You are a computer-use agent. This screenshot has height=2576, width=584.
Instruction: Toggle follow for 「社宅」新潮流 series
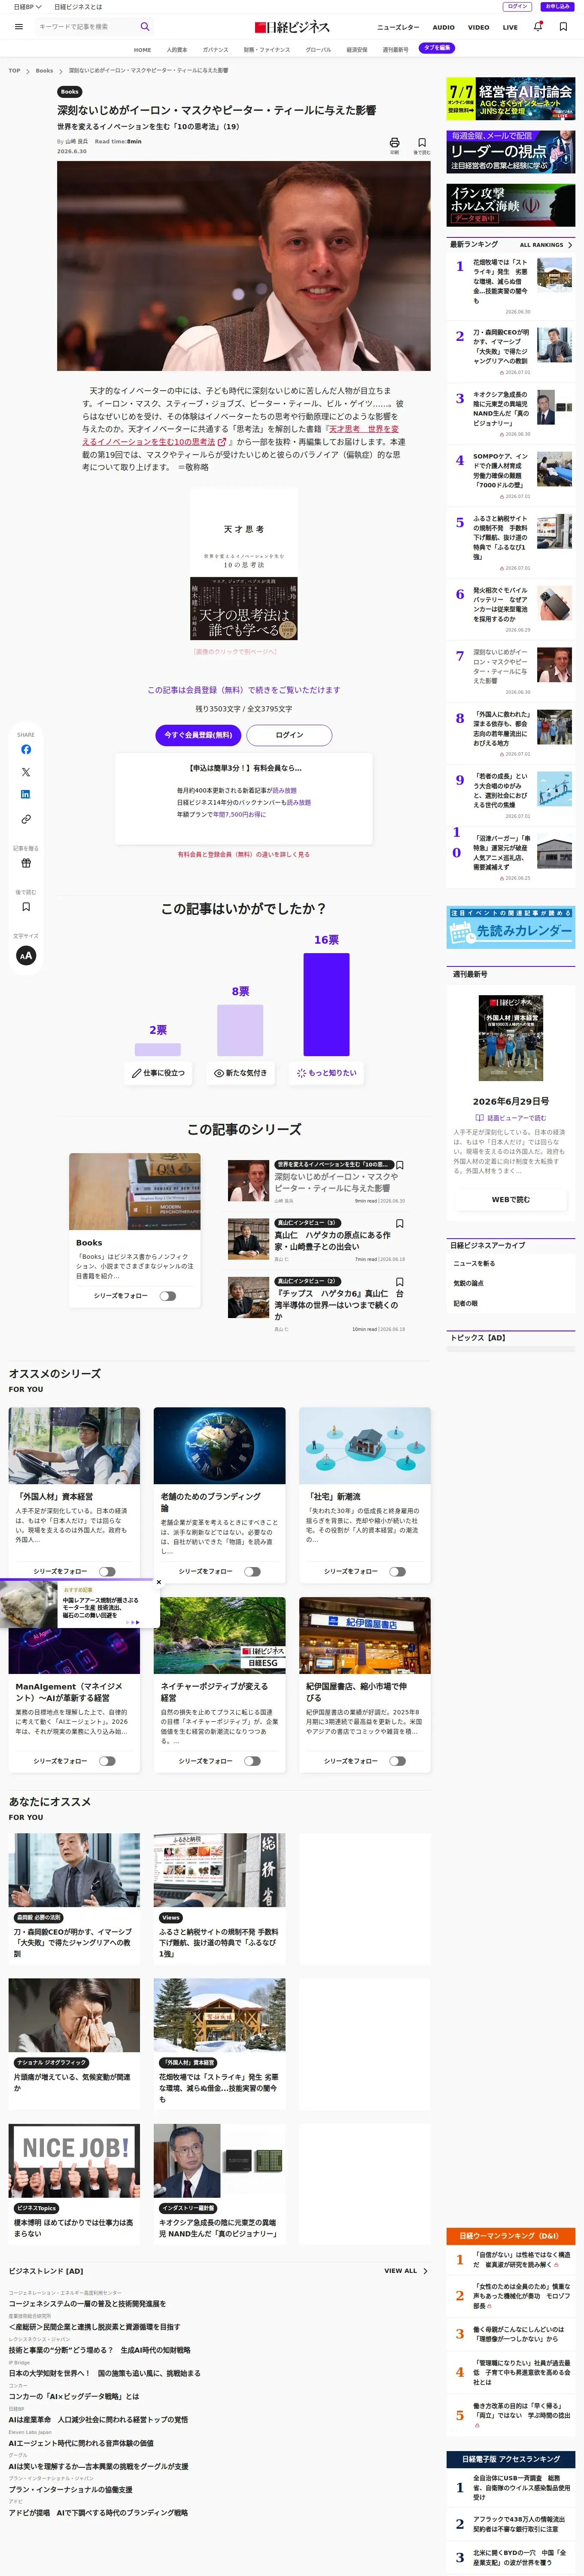[397, 1571]
